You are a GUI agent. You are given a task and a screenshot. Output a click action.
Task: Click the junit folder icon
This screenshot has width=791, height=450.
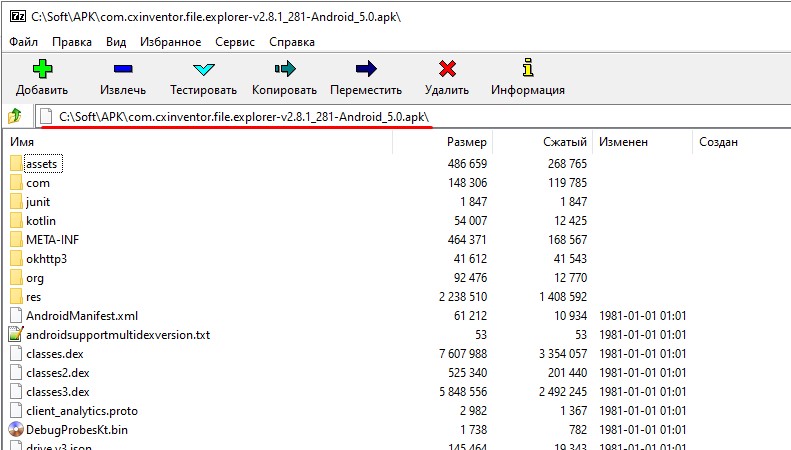(x=16, y=202)
